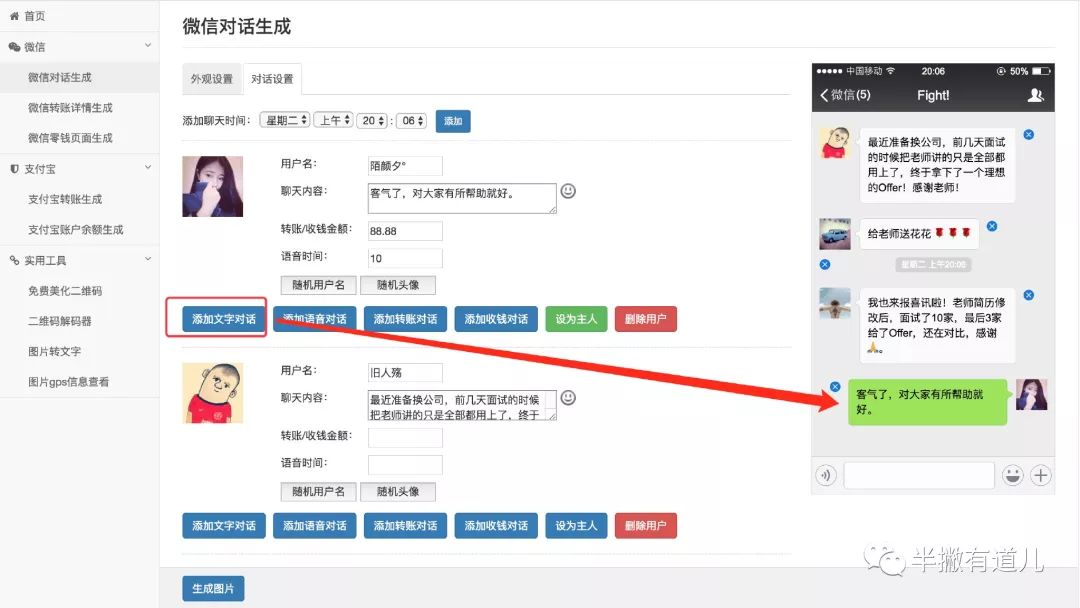Tap the back arrow next to 微信(5)

(x=824, y=95)
